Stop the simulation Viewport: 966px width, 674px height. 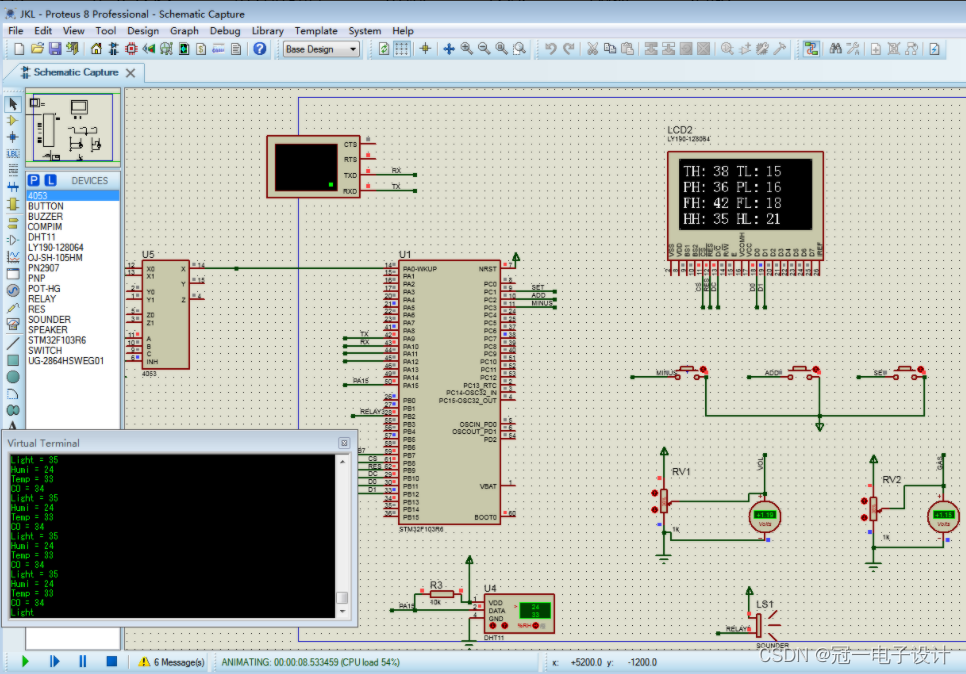(112, 661)
